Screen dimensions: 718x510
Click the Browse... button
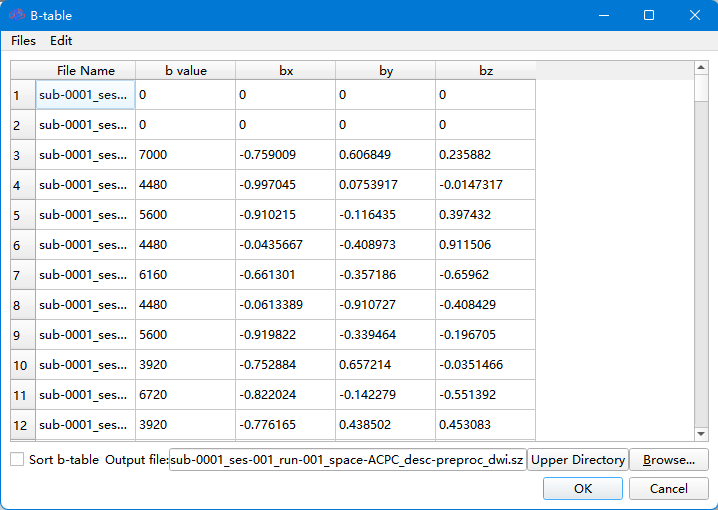pyautogui.click(x=669, y=460)
